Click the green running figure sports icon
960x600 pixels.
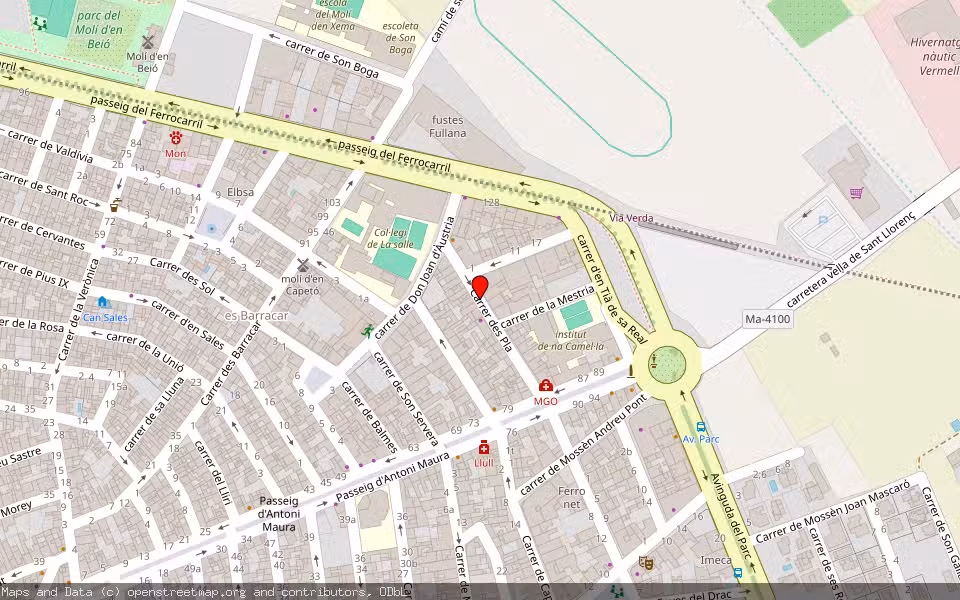pos(367,331)
